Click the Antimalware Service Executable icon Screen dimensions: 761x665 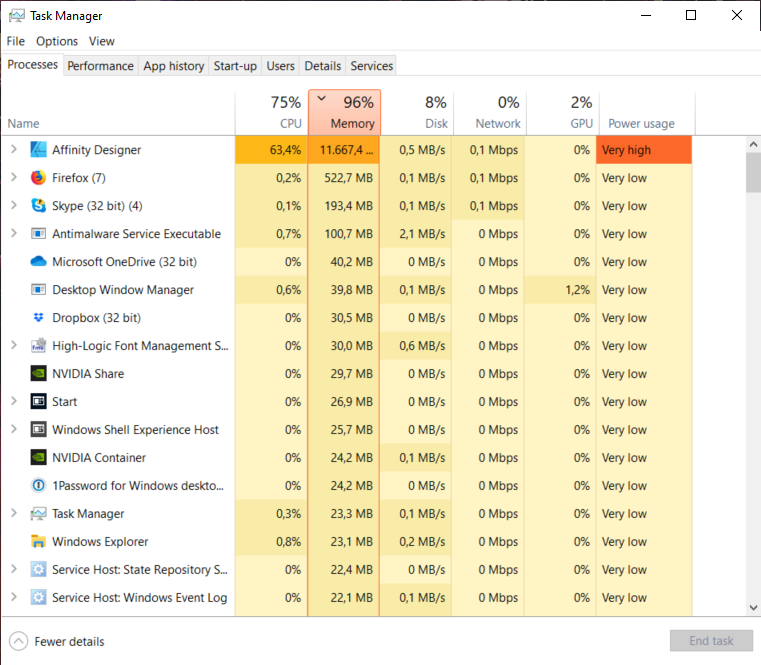click(x=38, y=233)
